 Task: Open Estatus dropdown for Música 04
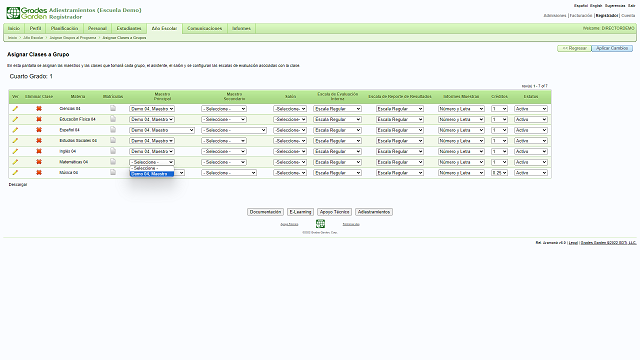click(x=531, y=173)
